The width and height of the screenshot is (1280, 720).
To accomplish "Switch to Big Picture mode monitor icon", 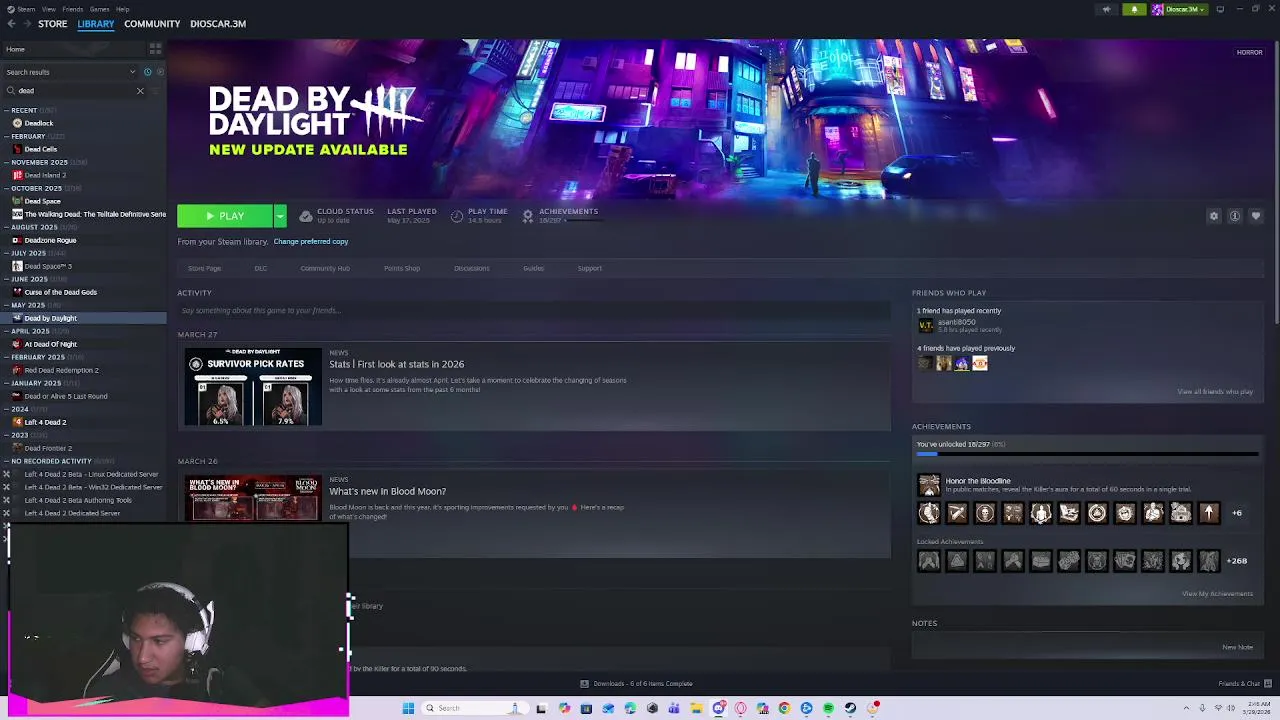I will 1220,9.
